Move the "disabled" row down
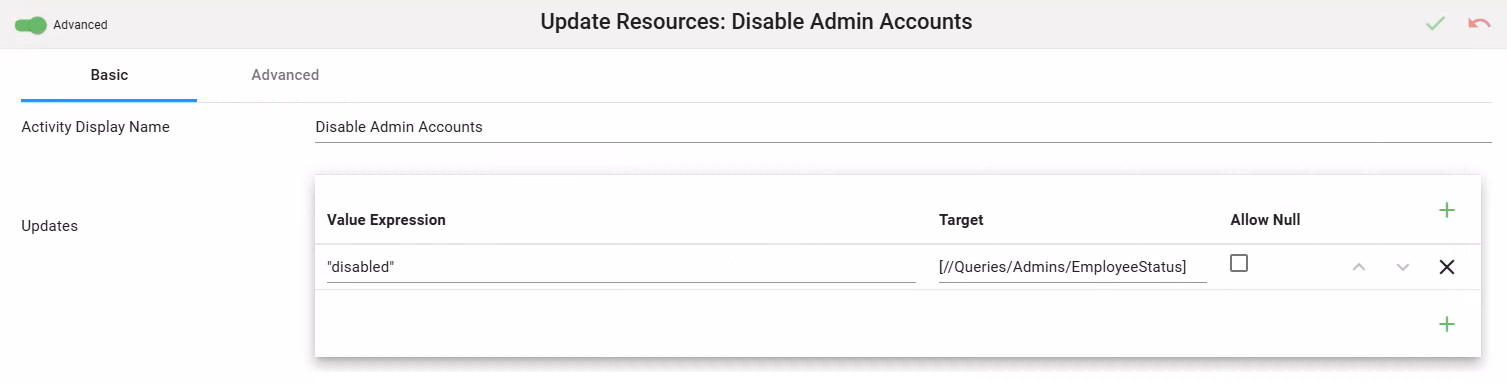This screenshot has width=1507, height=383. (1403, 267)
